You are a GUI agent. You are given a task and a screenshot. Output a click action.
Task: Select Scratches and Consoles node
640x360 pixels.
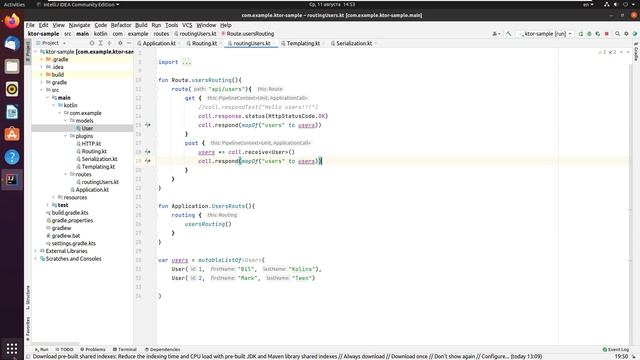click(73, 259)
